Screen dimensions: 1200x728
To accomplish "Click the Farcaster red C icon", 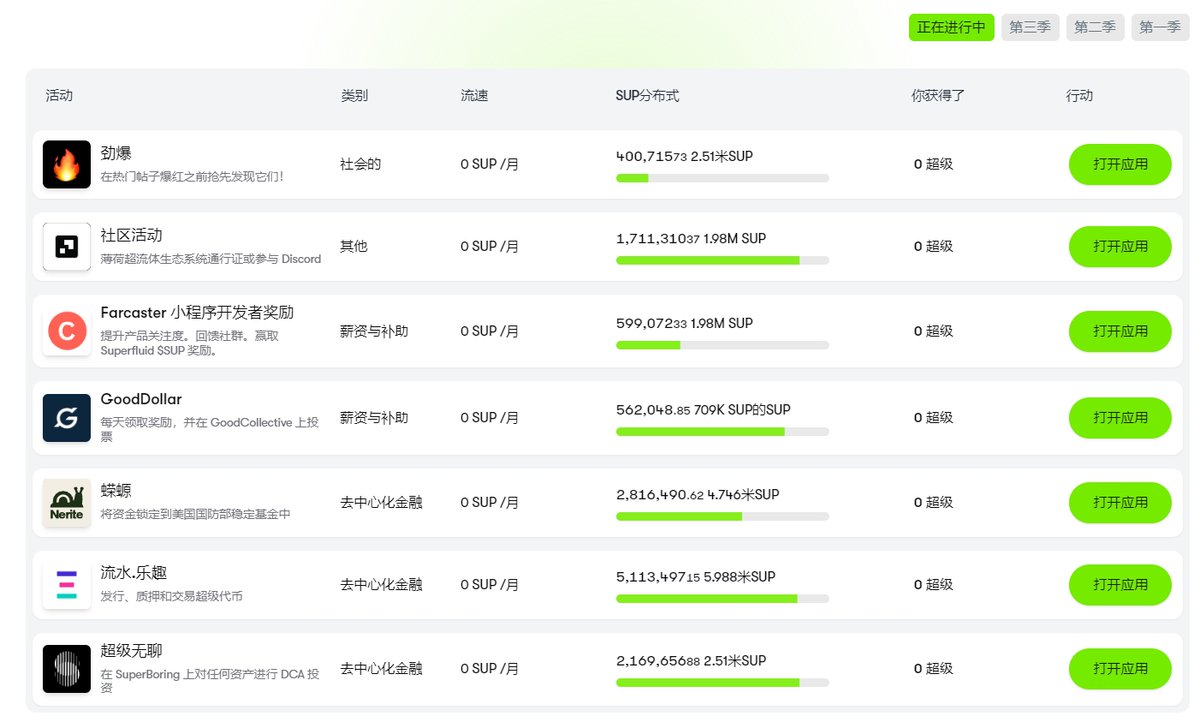I will [x=67, y=331].
